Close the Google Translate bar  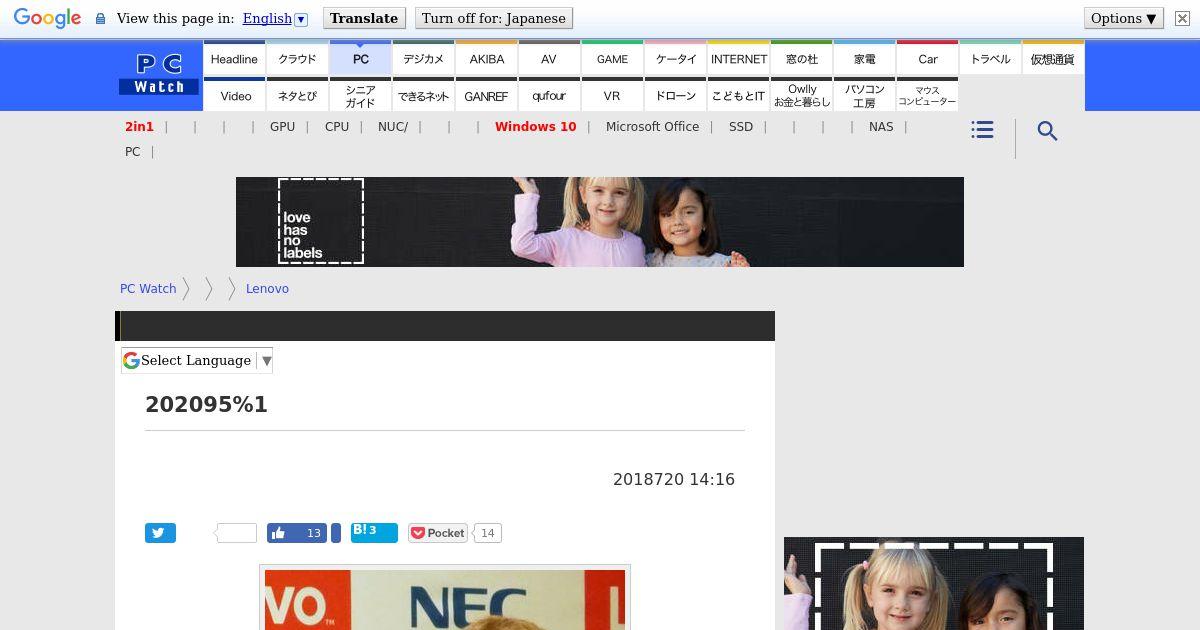[x=1182, y=18]
